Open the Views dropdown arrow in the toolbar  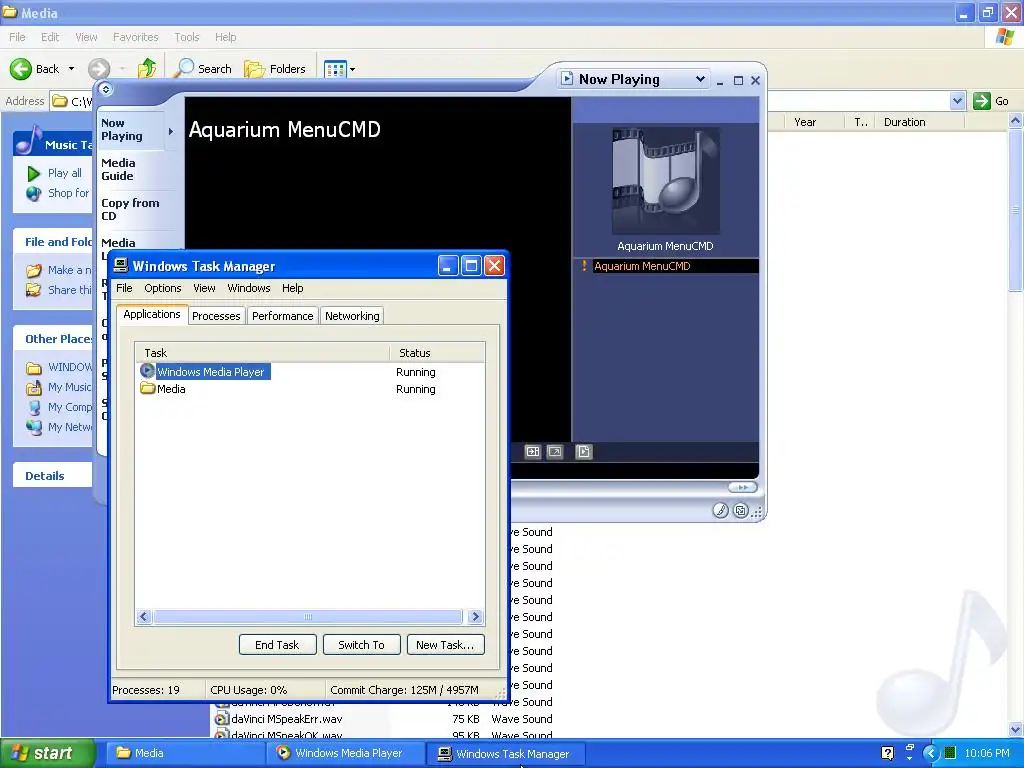[352, 69]
